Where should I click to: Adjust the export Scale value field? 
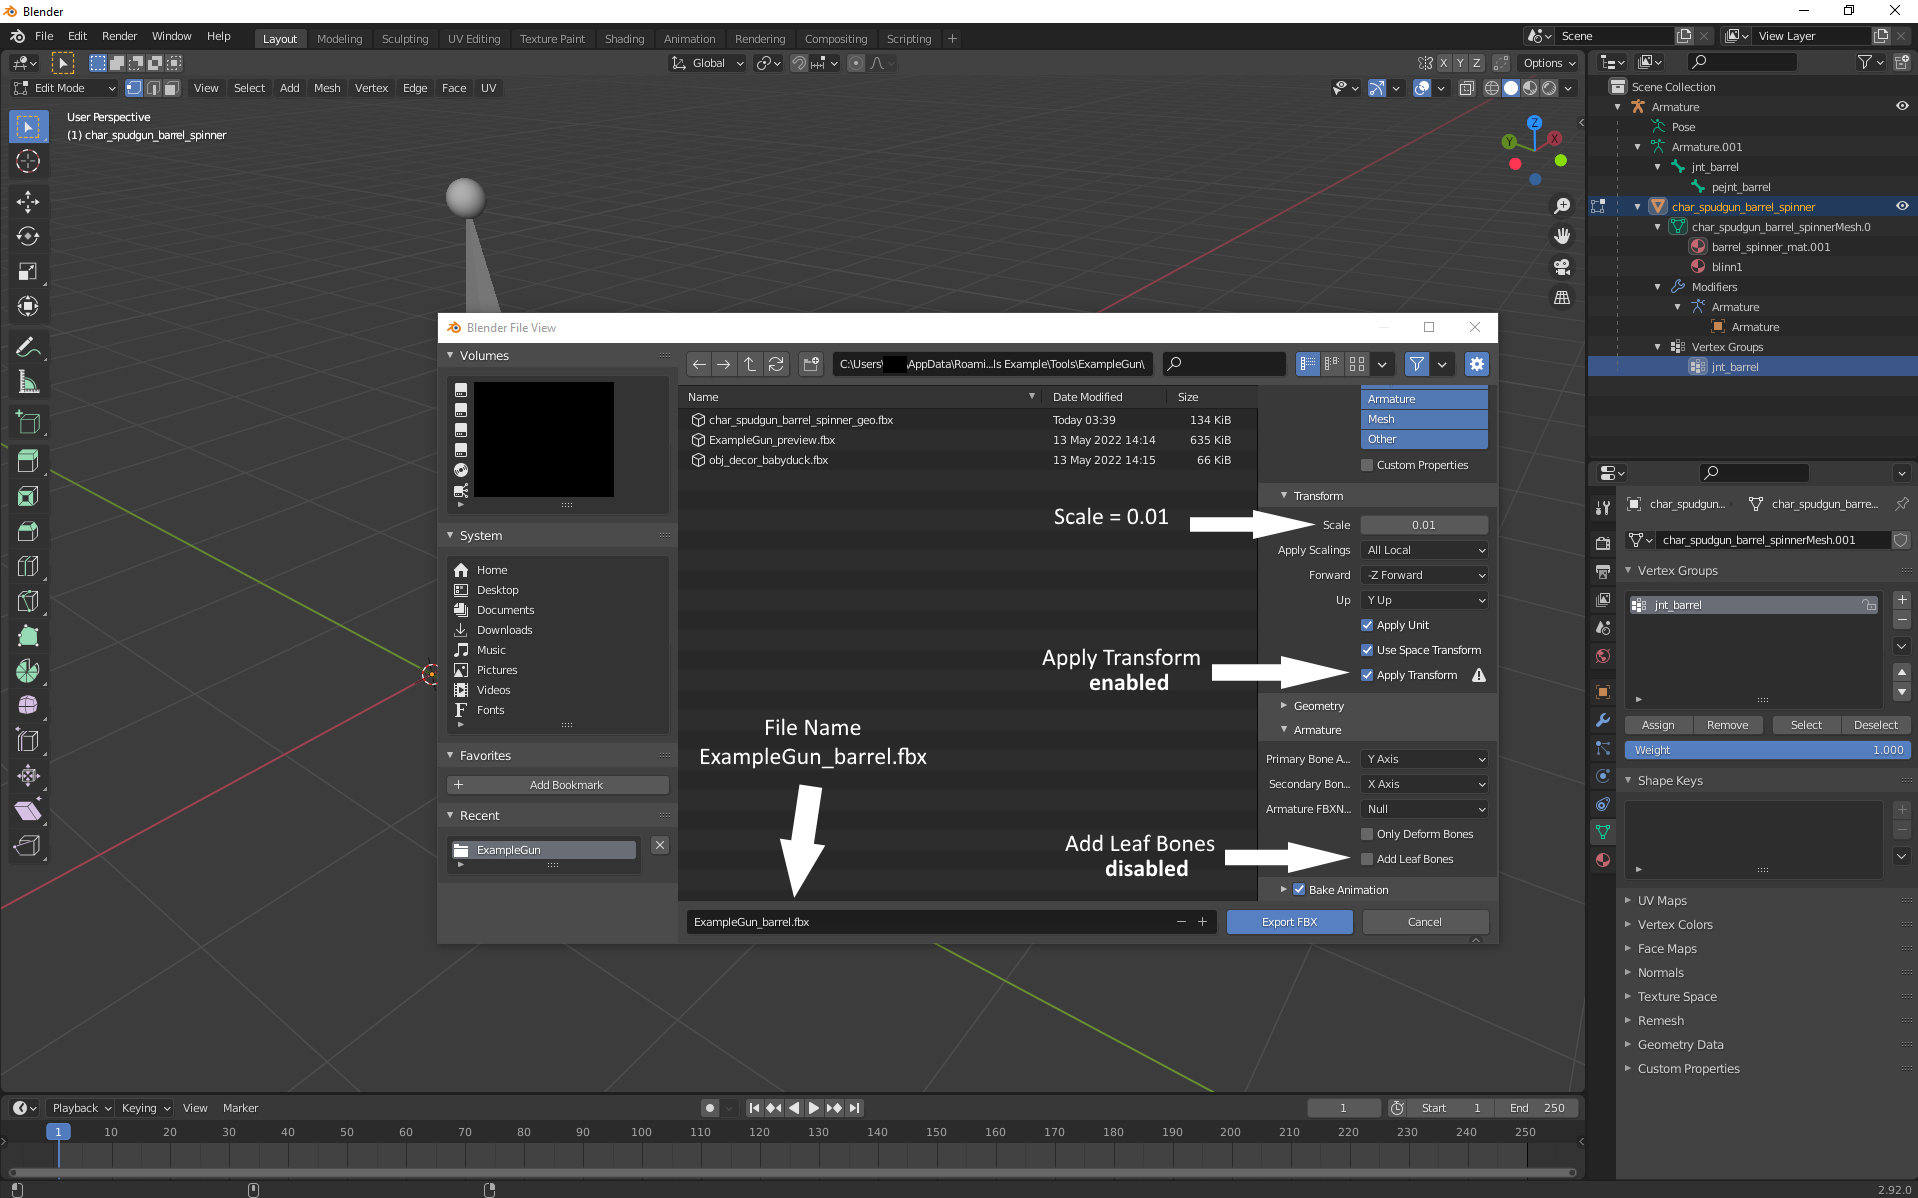coord(1424,525)
